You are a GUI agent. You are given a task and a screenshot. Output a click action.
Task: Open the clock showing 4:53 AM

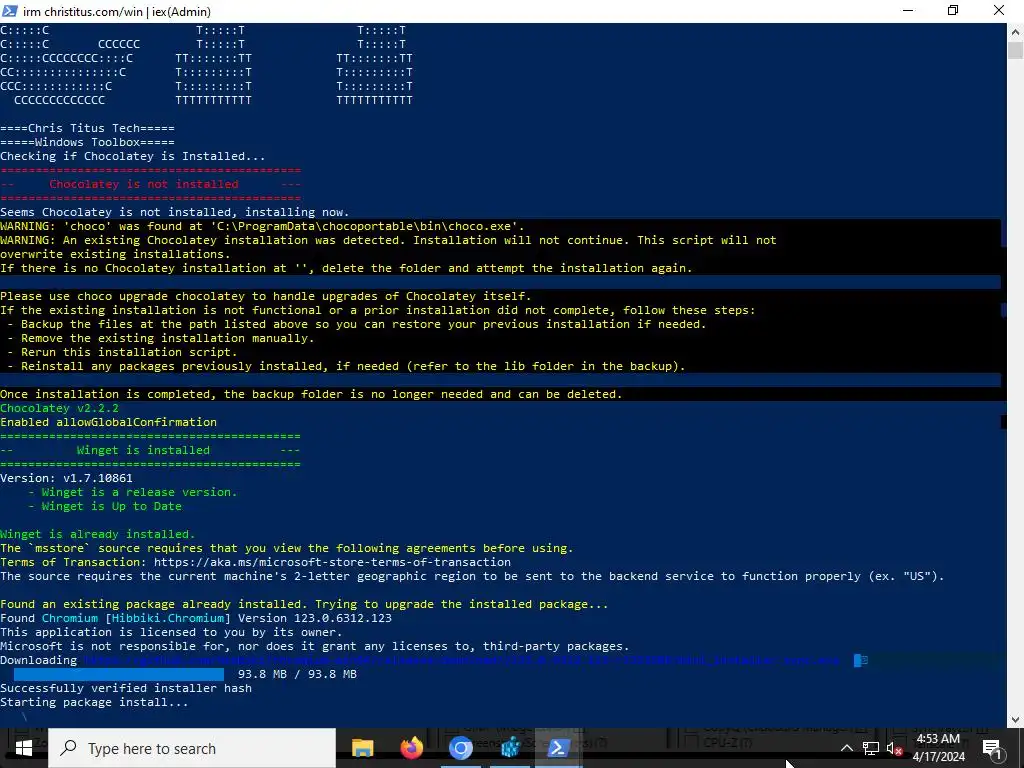(x=938, y=748)
